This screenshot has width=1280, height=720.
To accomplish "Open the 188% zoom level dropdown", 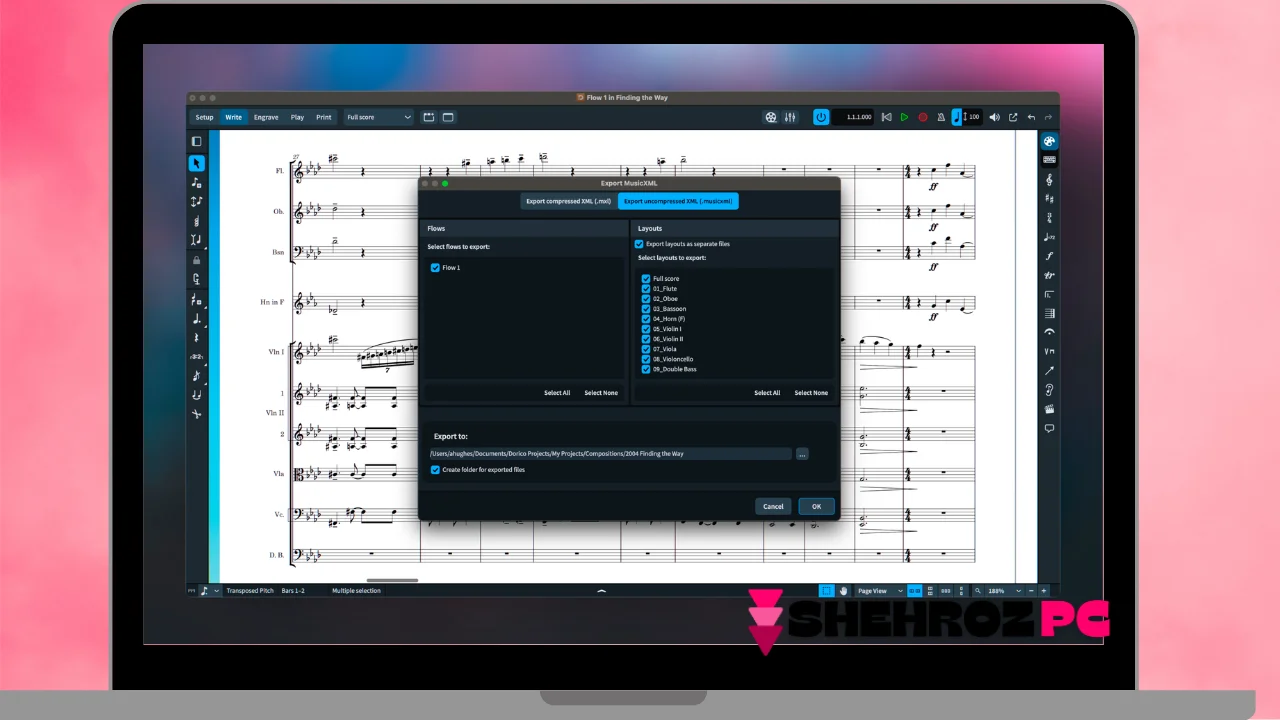I will (x=1003, y=591).
